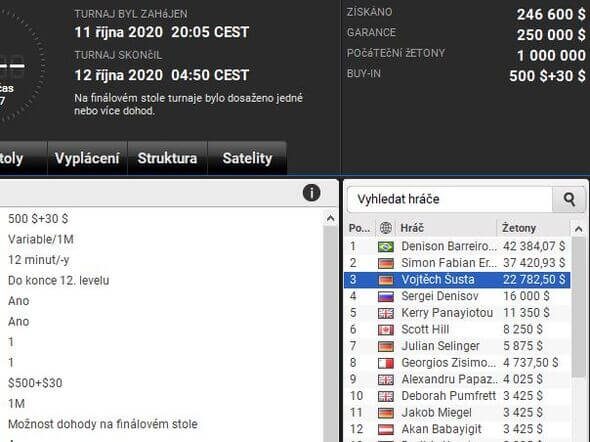Viewport: 590px width, 442px height.
Task: Click UK flag next to Kerry Panayiotou
Action: [386, 313]
